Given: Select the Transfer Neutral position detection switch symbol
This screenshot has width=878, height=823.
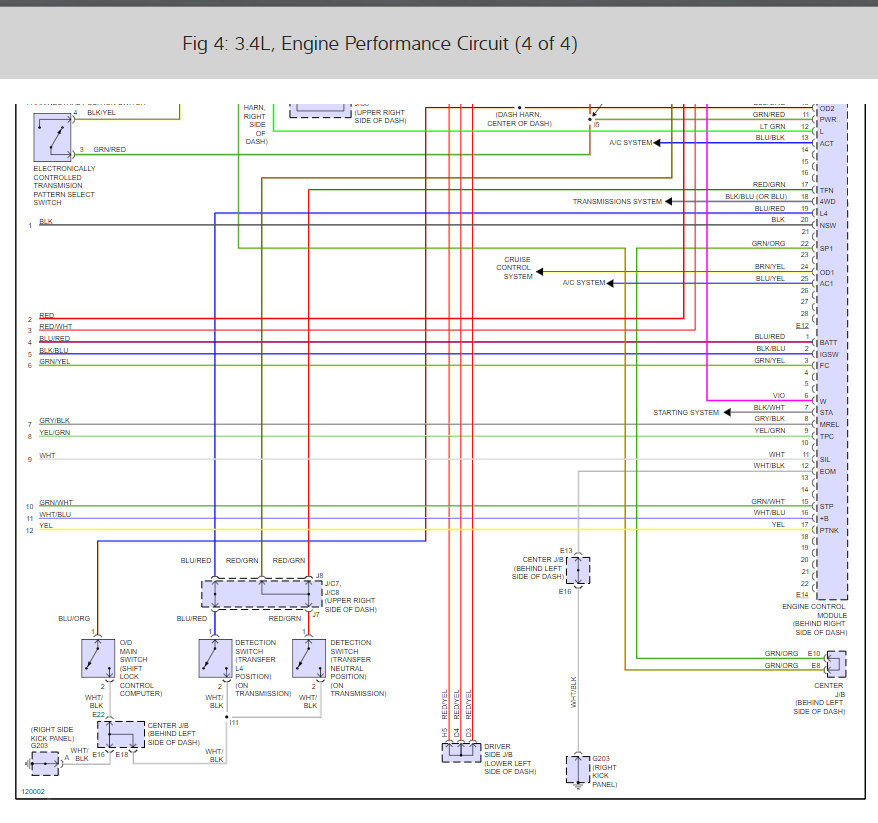Looking at the screenshot, I should [x=309, y=658].
